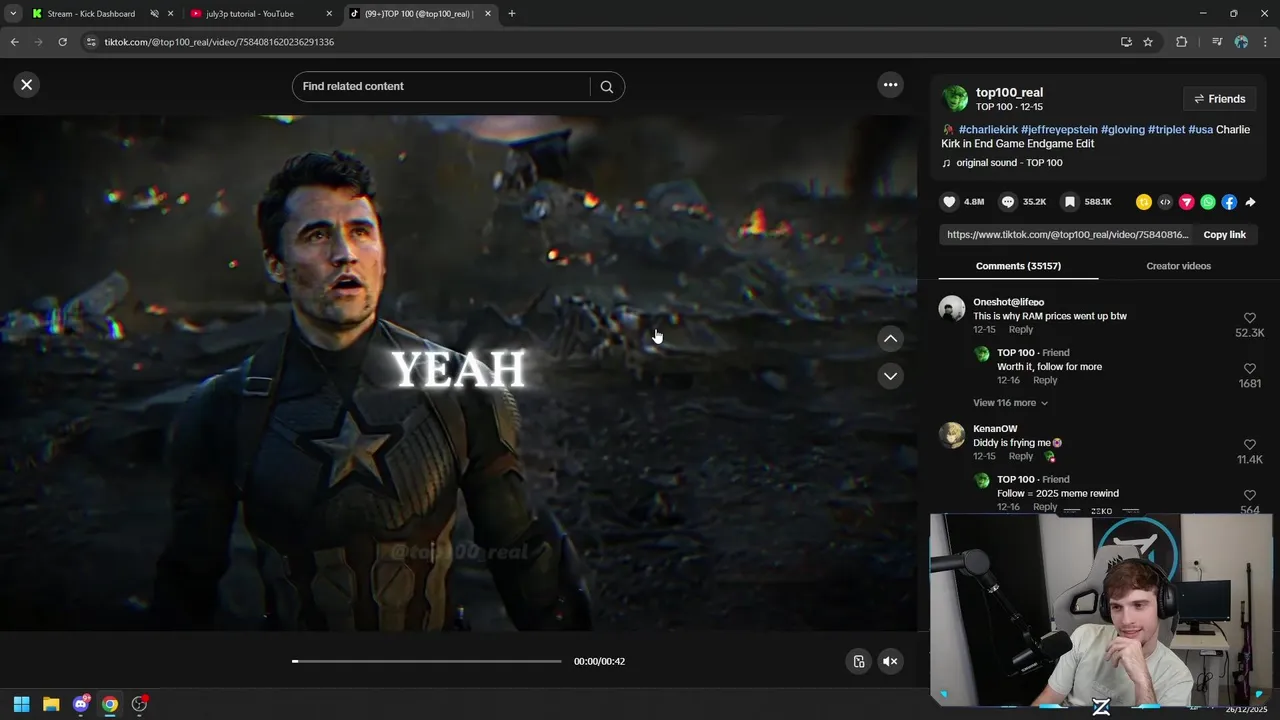Open the embed code icon
The width and height of the screenshot is (1280, 720).
1165,202
